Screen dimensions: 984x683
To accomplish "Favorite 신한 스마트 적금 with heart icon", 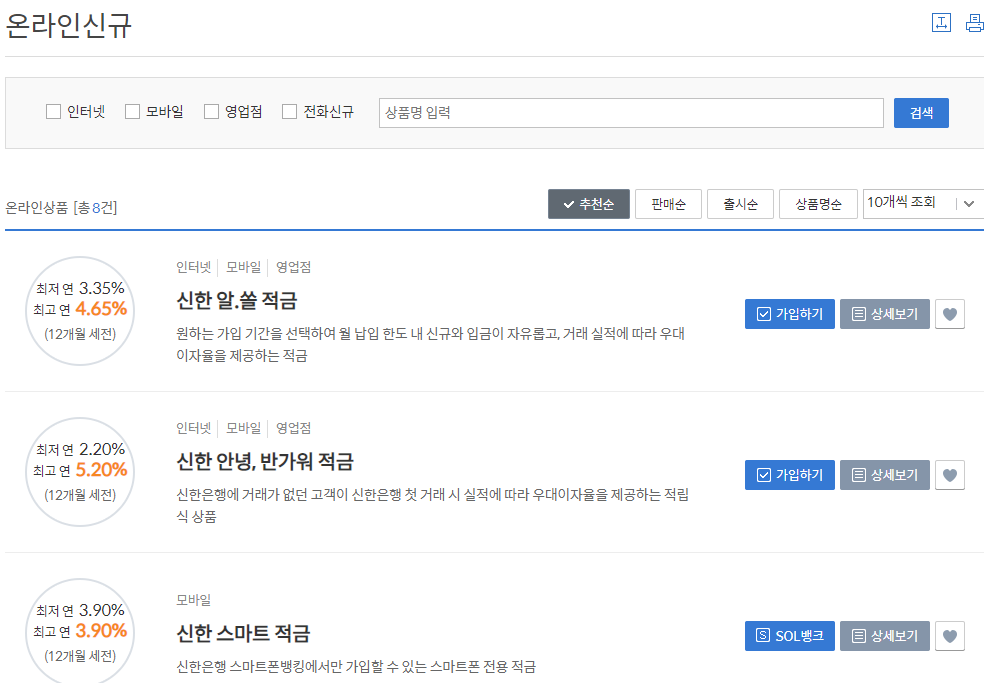I will tap(949, 636).
